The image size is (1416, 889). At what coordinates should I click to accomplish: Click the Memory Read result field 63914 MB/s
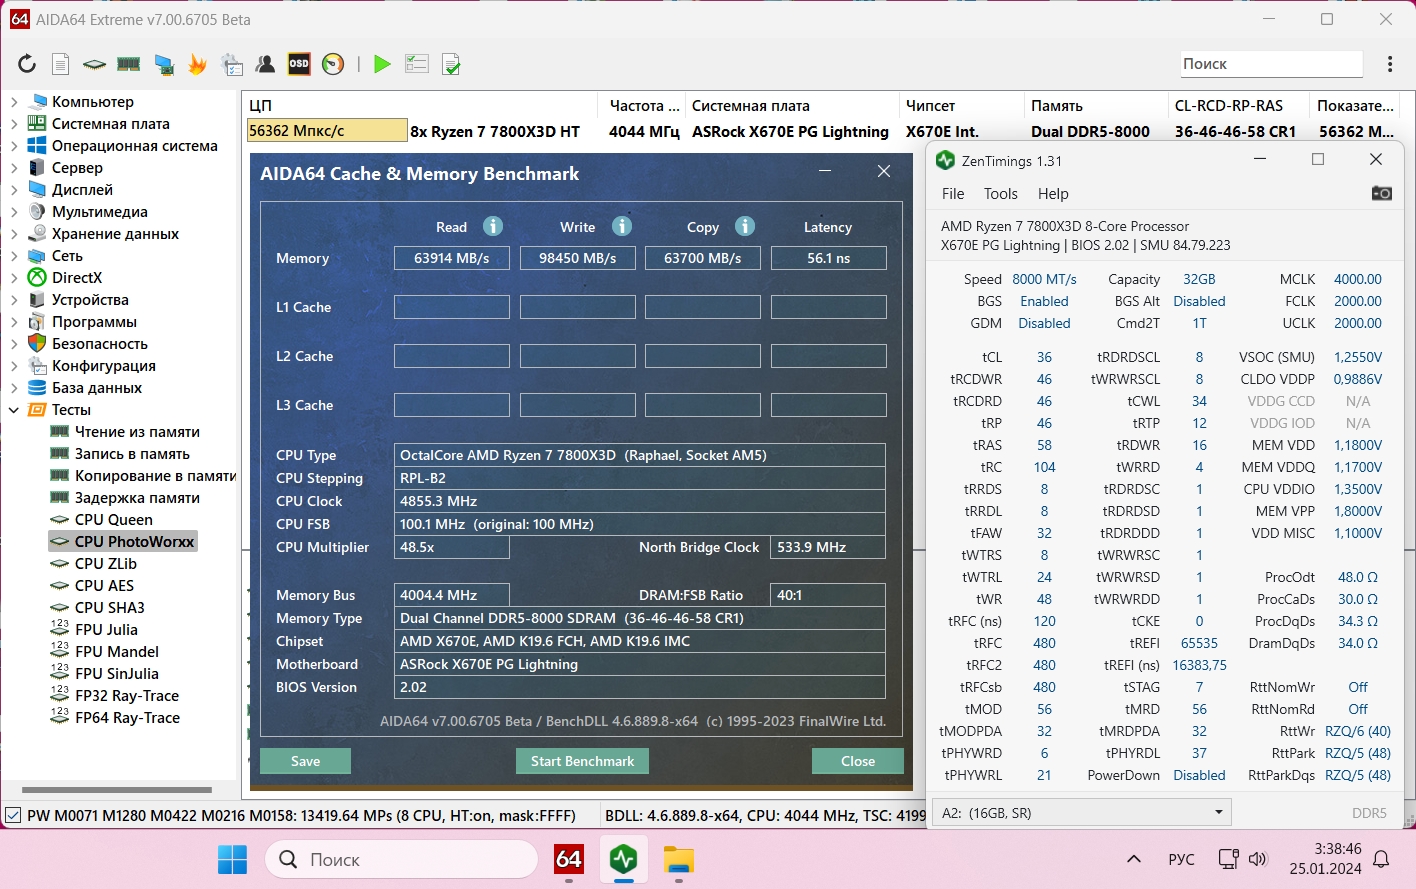point(452,258)
